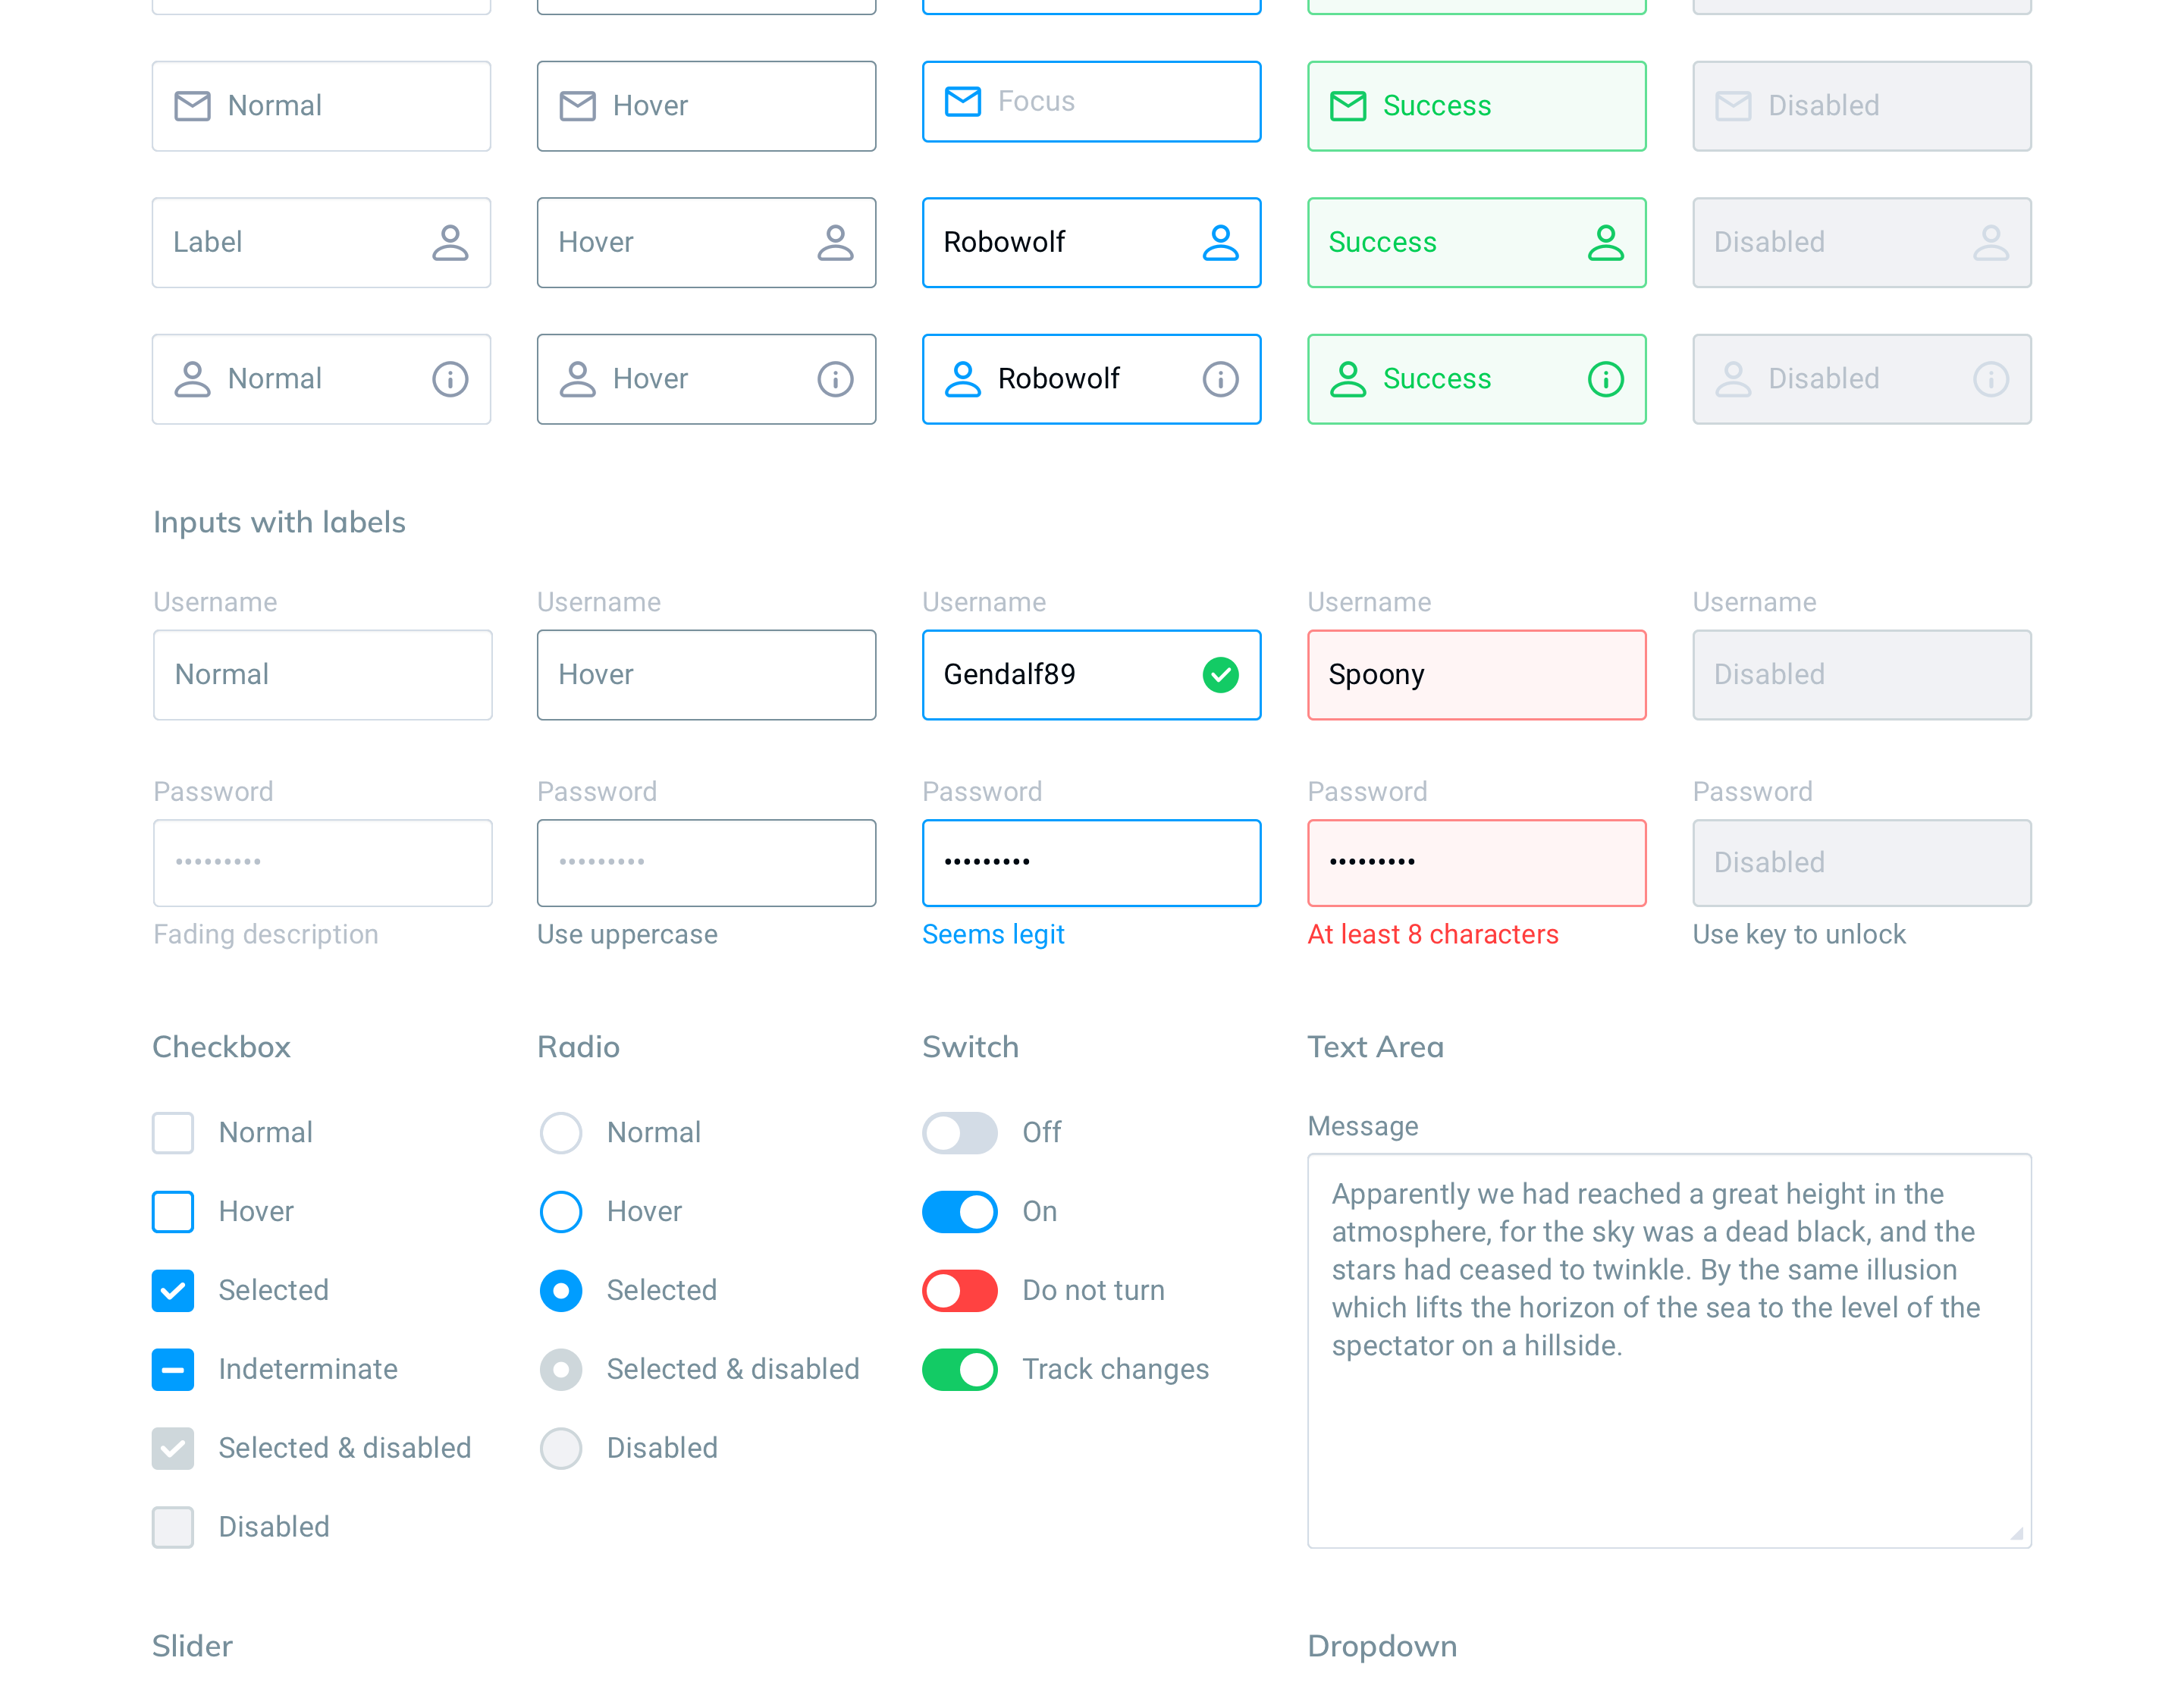Tick the Hover checkbox

[x=173, y=1212]
